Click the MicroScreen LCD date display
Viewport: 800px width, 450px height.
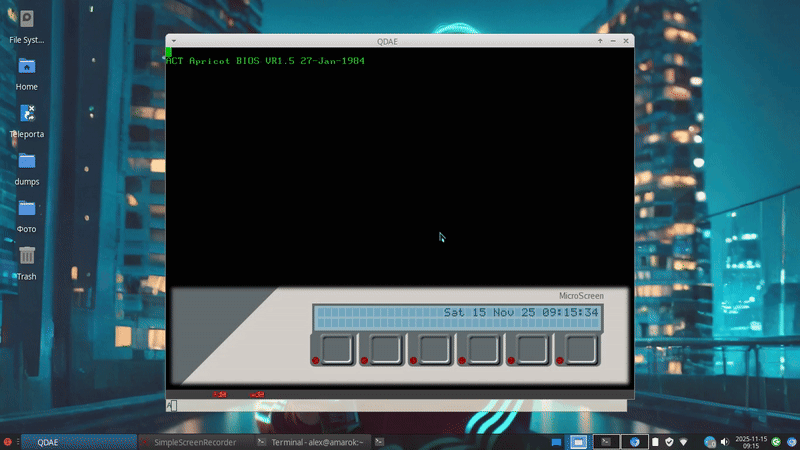458,317
